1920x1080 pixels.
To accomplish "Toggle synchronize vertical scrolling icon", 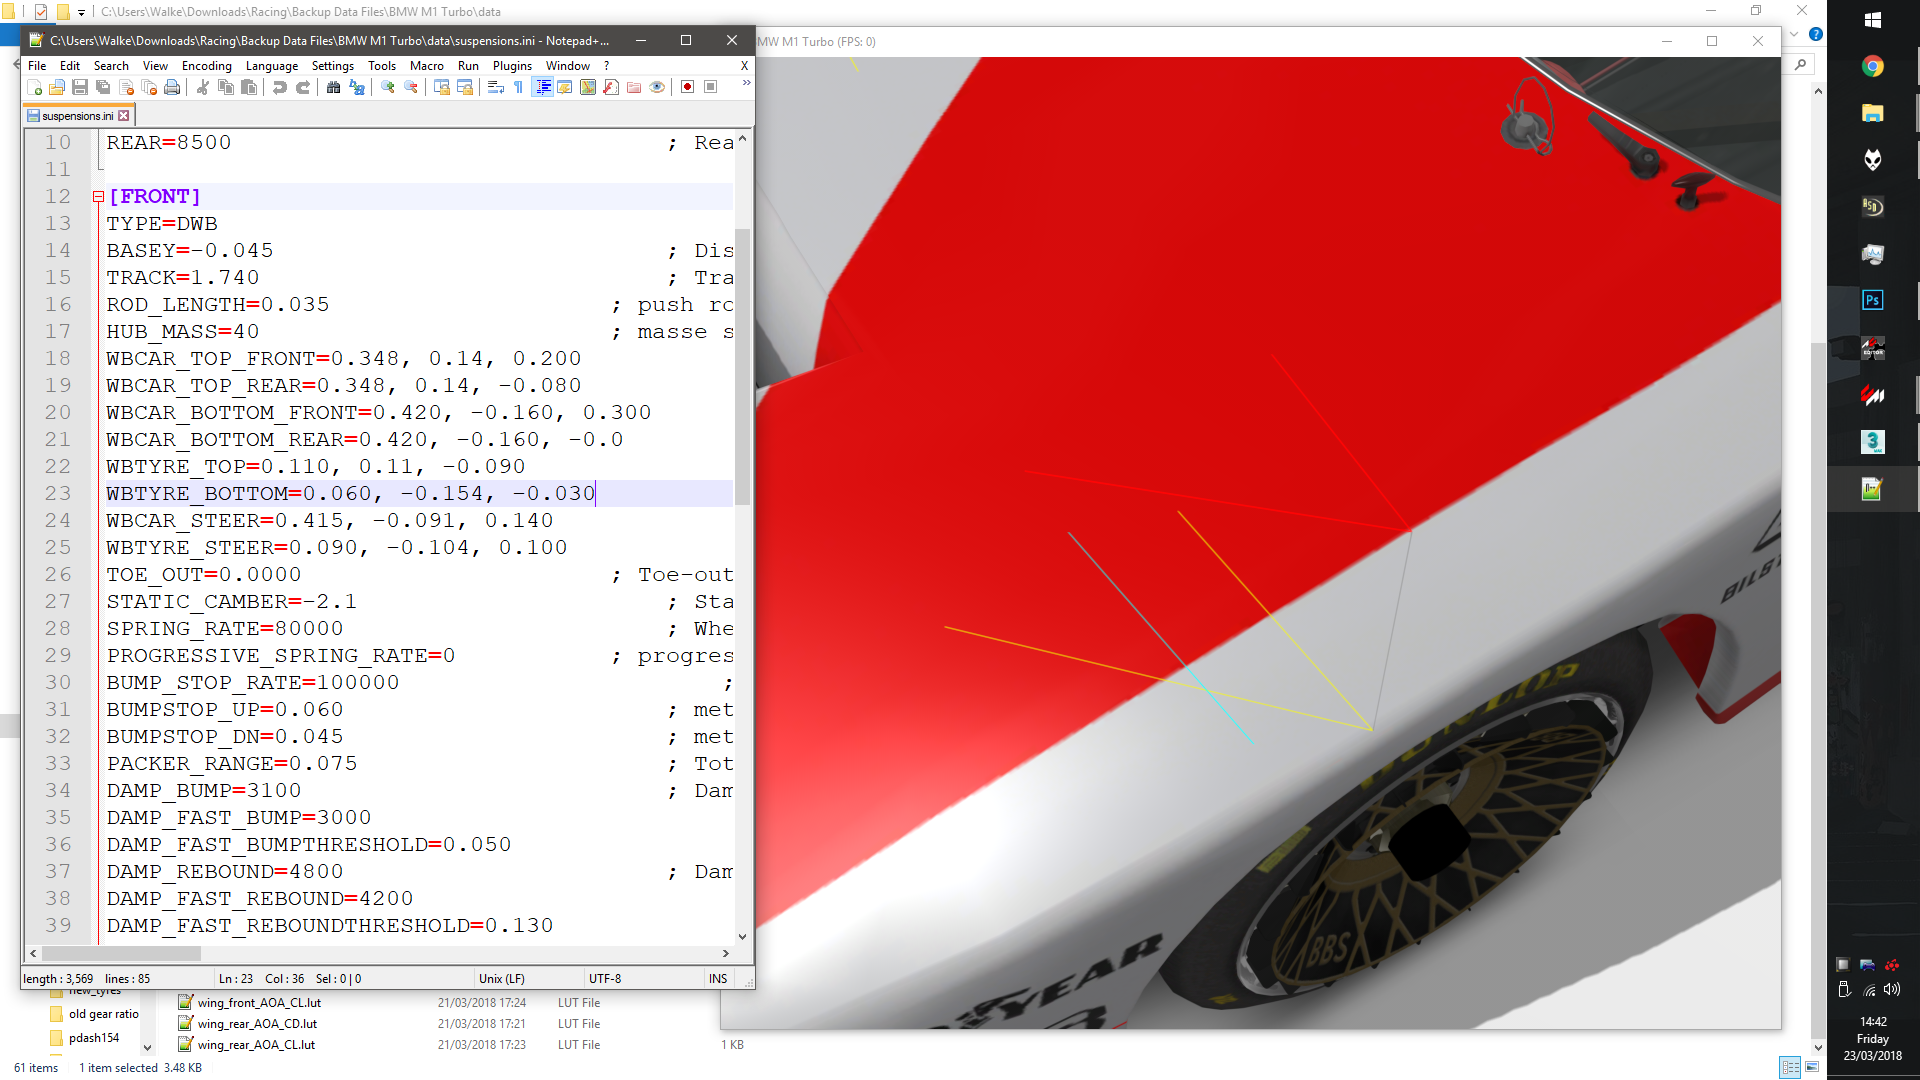I will point(442,87).
